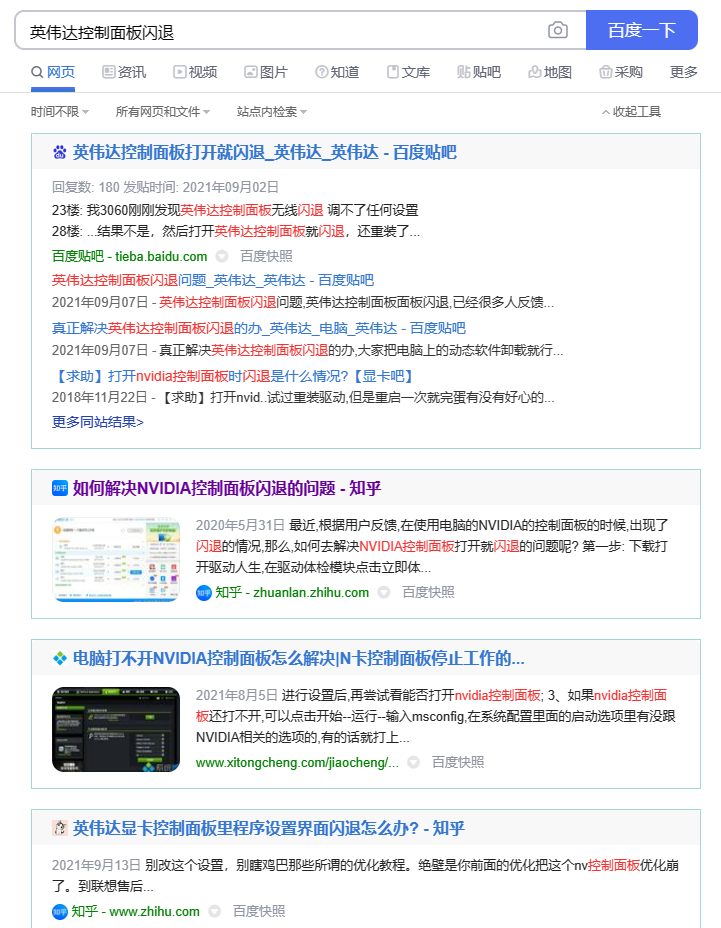
Task: Open the 采购 tab
Action: (621, 72)
